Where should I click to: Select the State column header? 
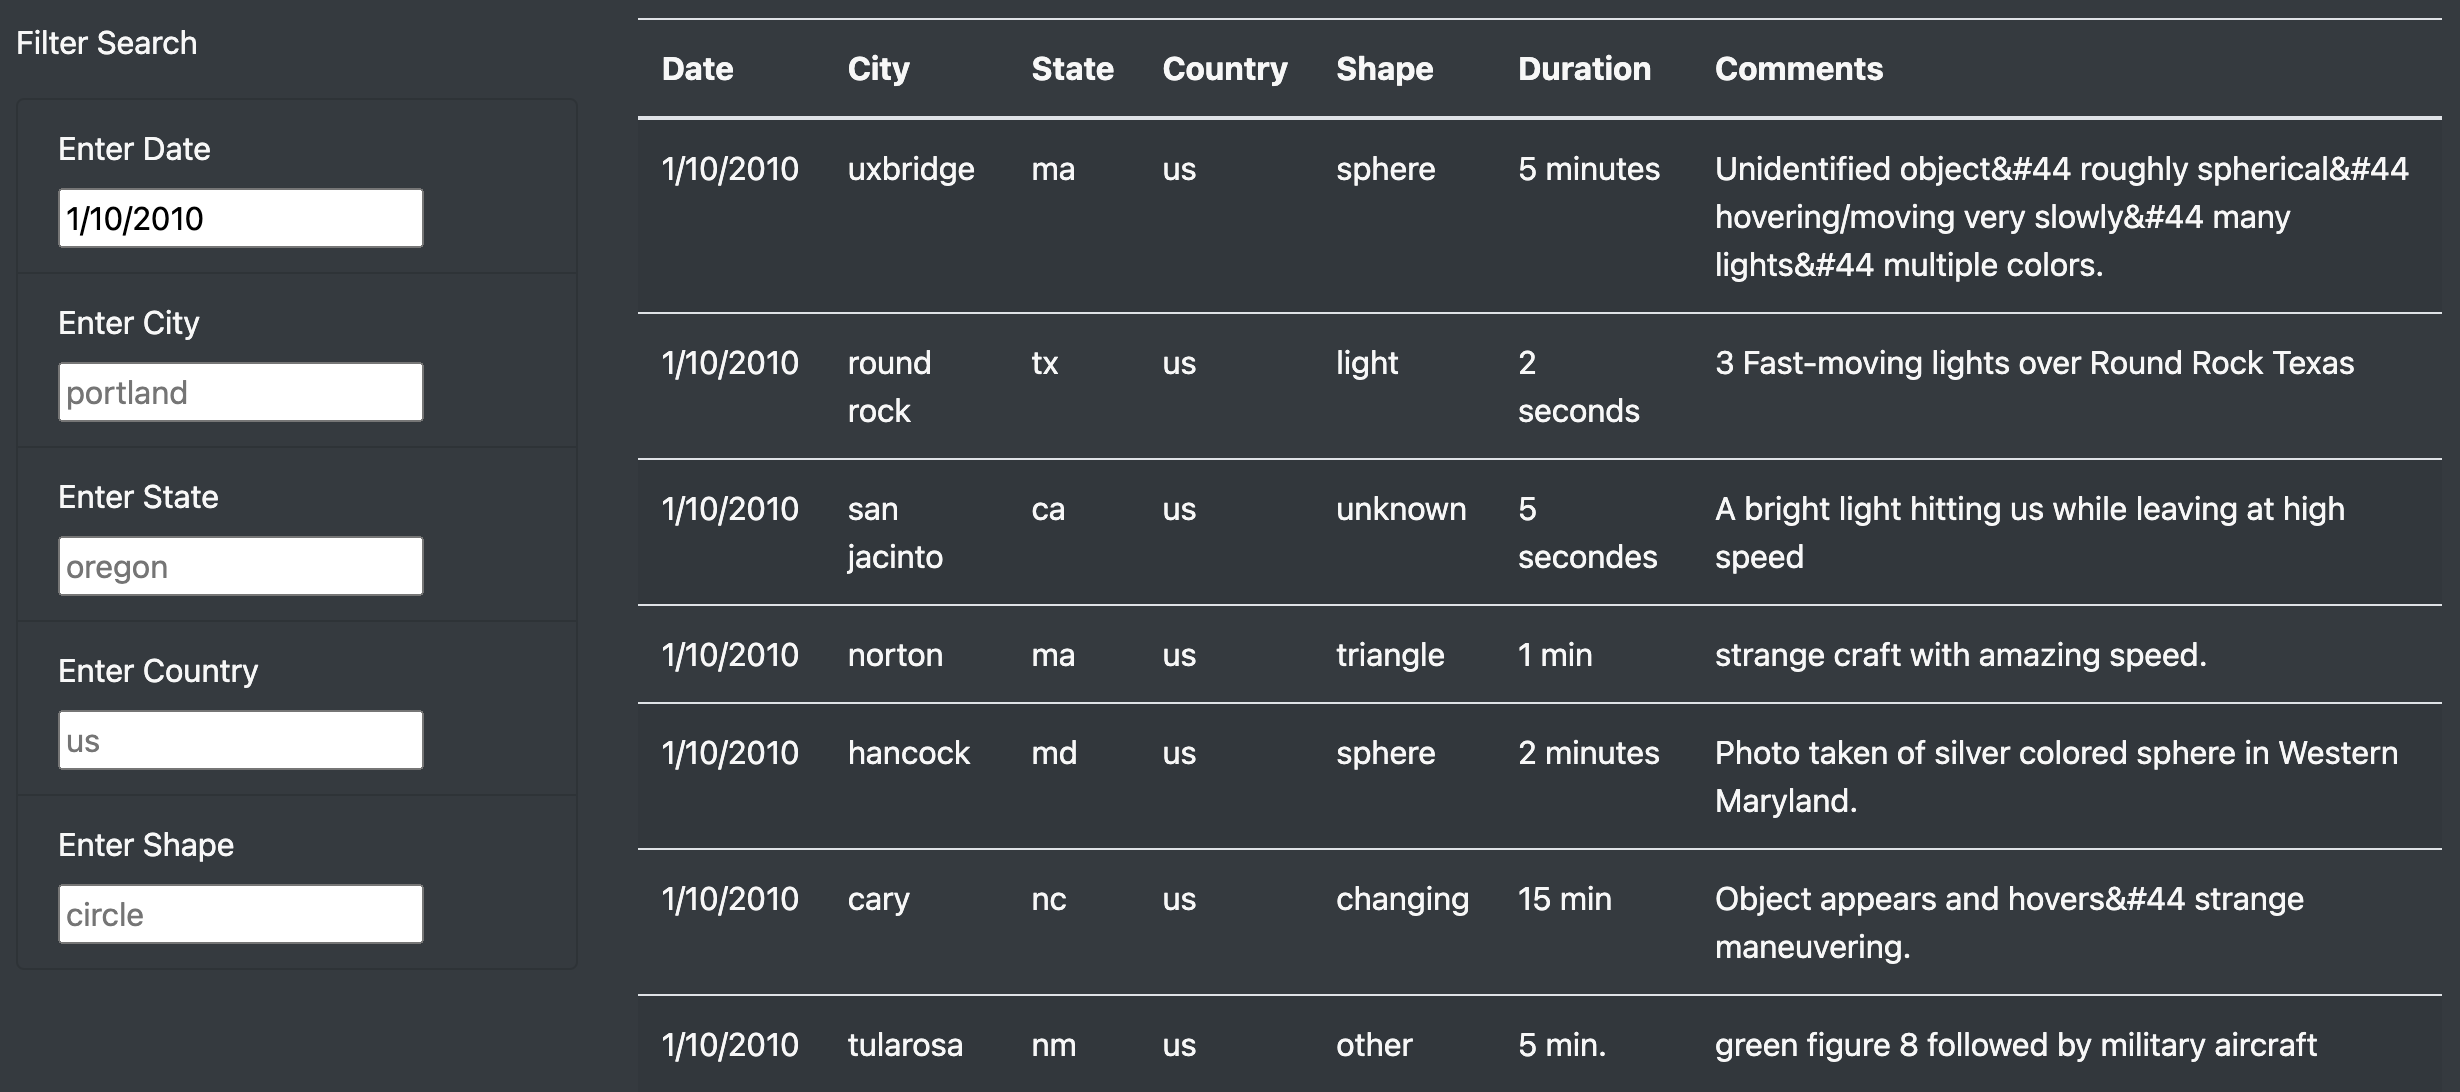point(1073,68)
